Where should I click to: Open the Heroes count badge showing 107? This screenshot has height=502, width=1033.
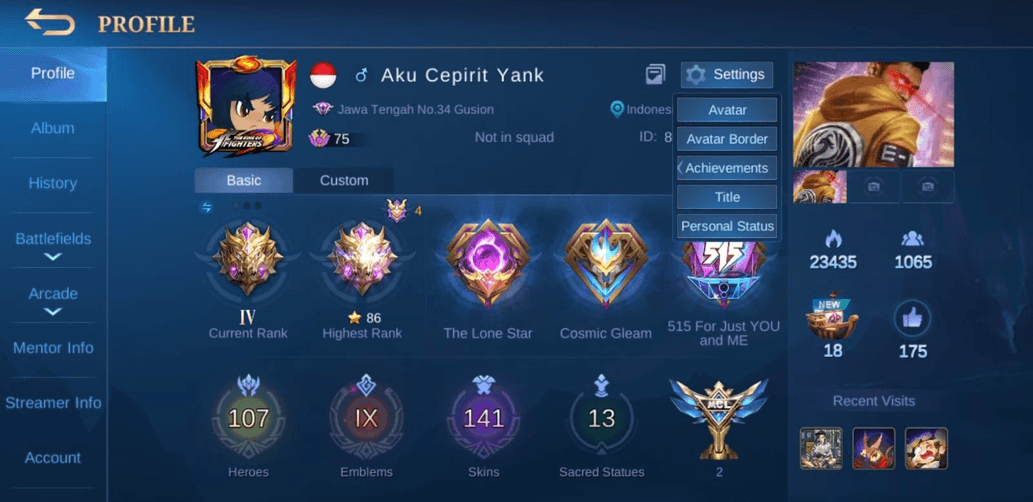point(248,418)
